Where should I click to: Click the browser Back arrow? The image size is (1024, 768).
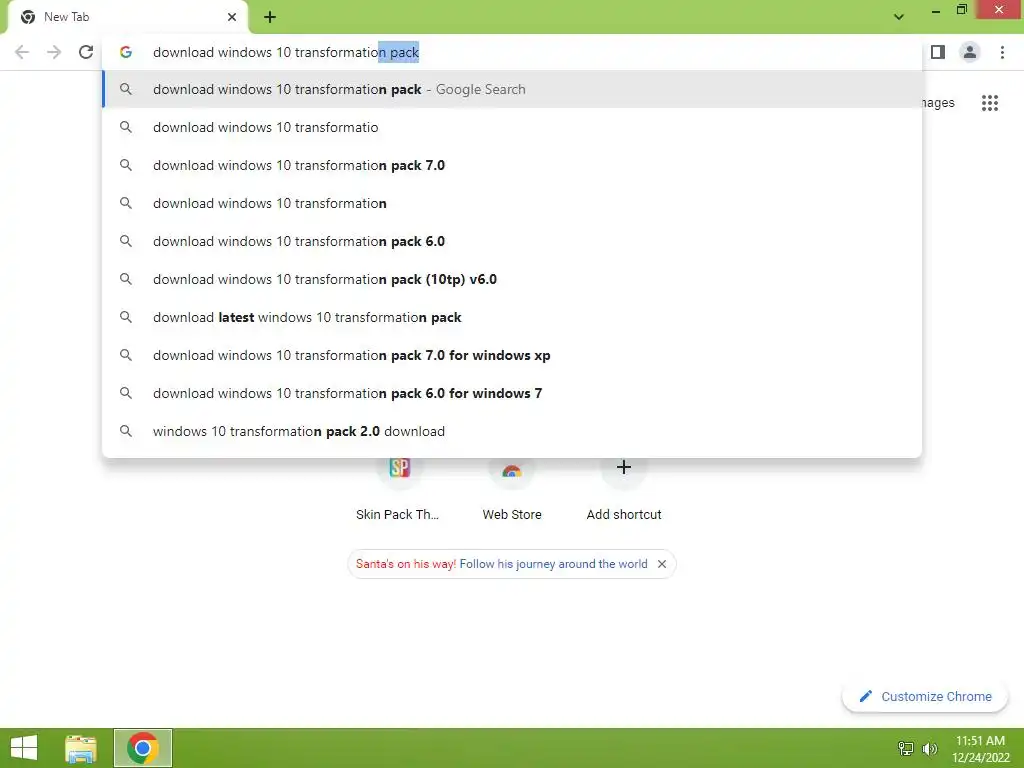pos(22,52)
